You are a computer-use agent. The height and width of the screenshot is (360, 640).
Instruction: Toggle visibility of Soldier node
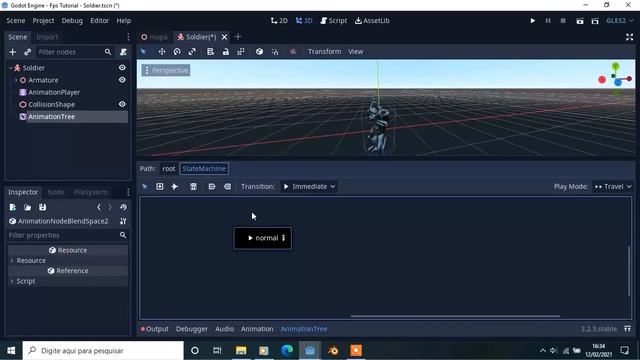click(122, 68)
